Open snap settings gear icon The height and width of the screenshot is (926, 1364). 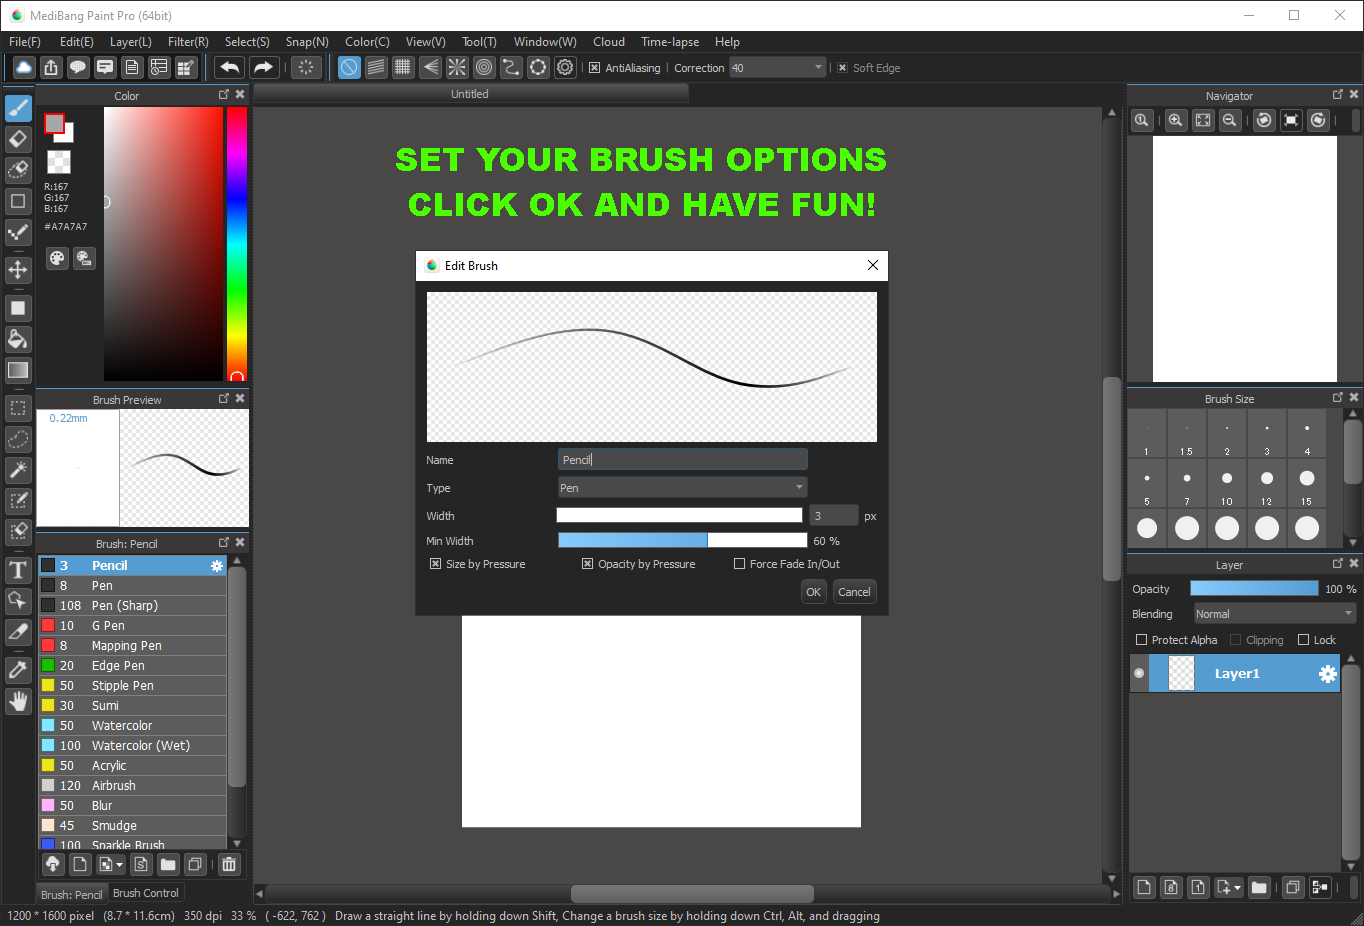coord(565,67)
